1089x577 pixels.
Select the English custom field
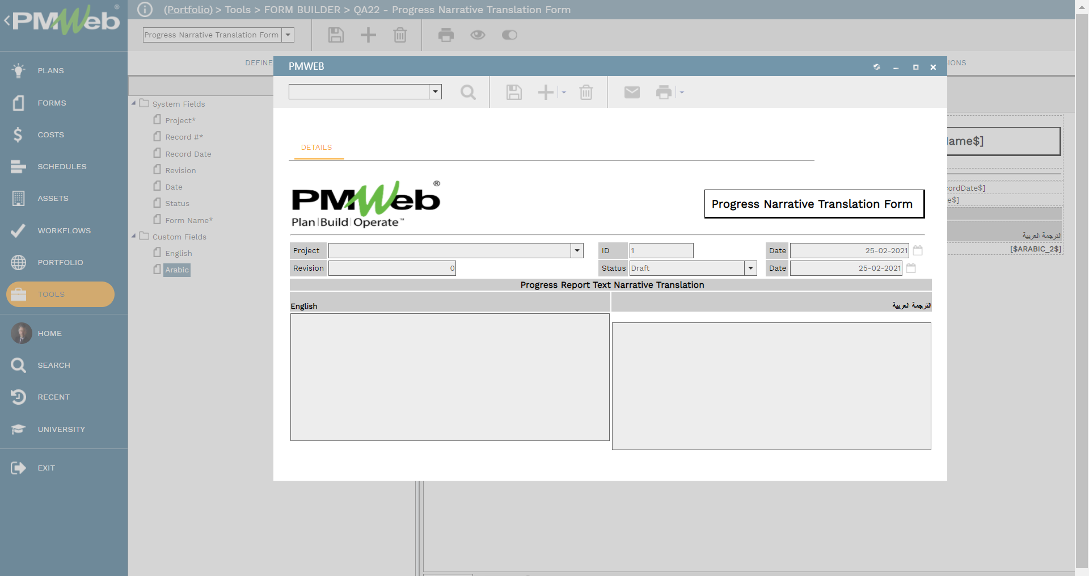tap(178, 253)
